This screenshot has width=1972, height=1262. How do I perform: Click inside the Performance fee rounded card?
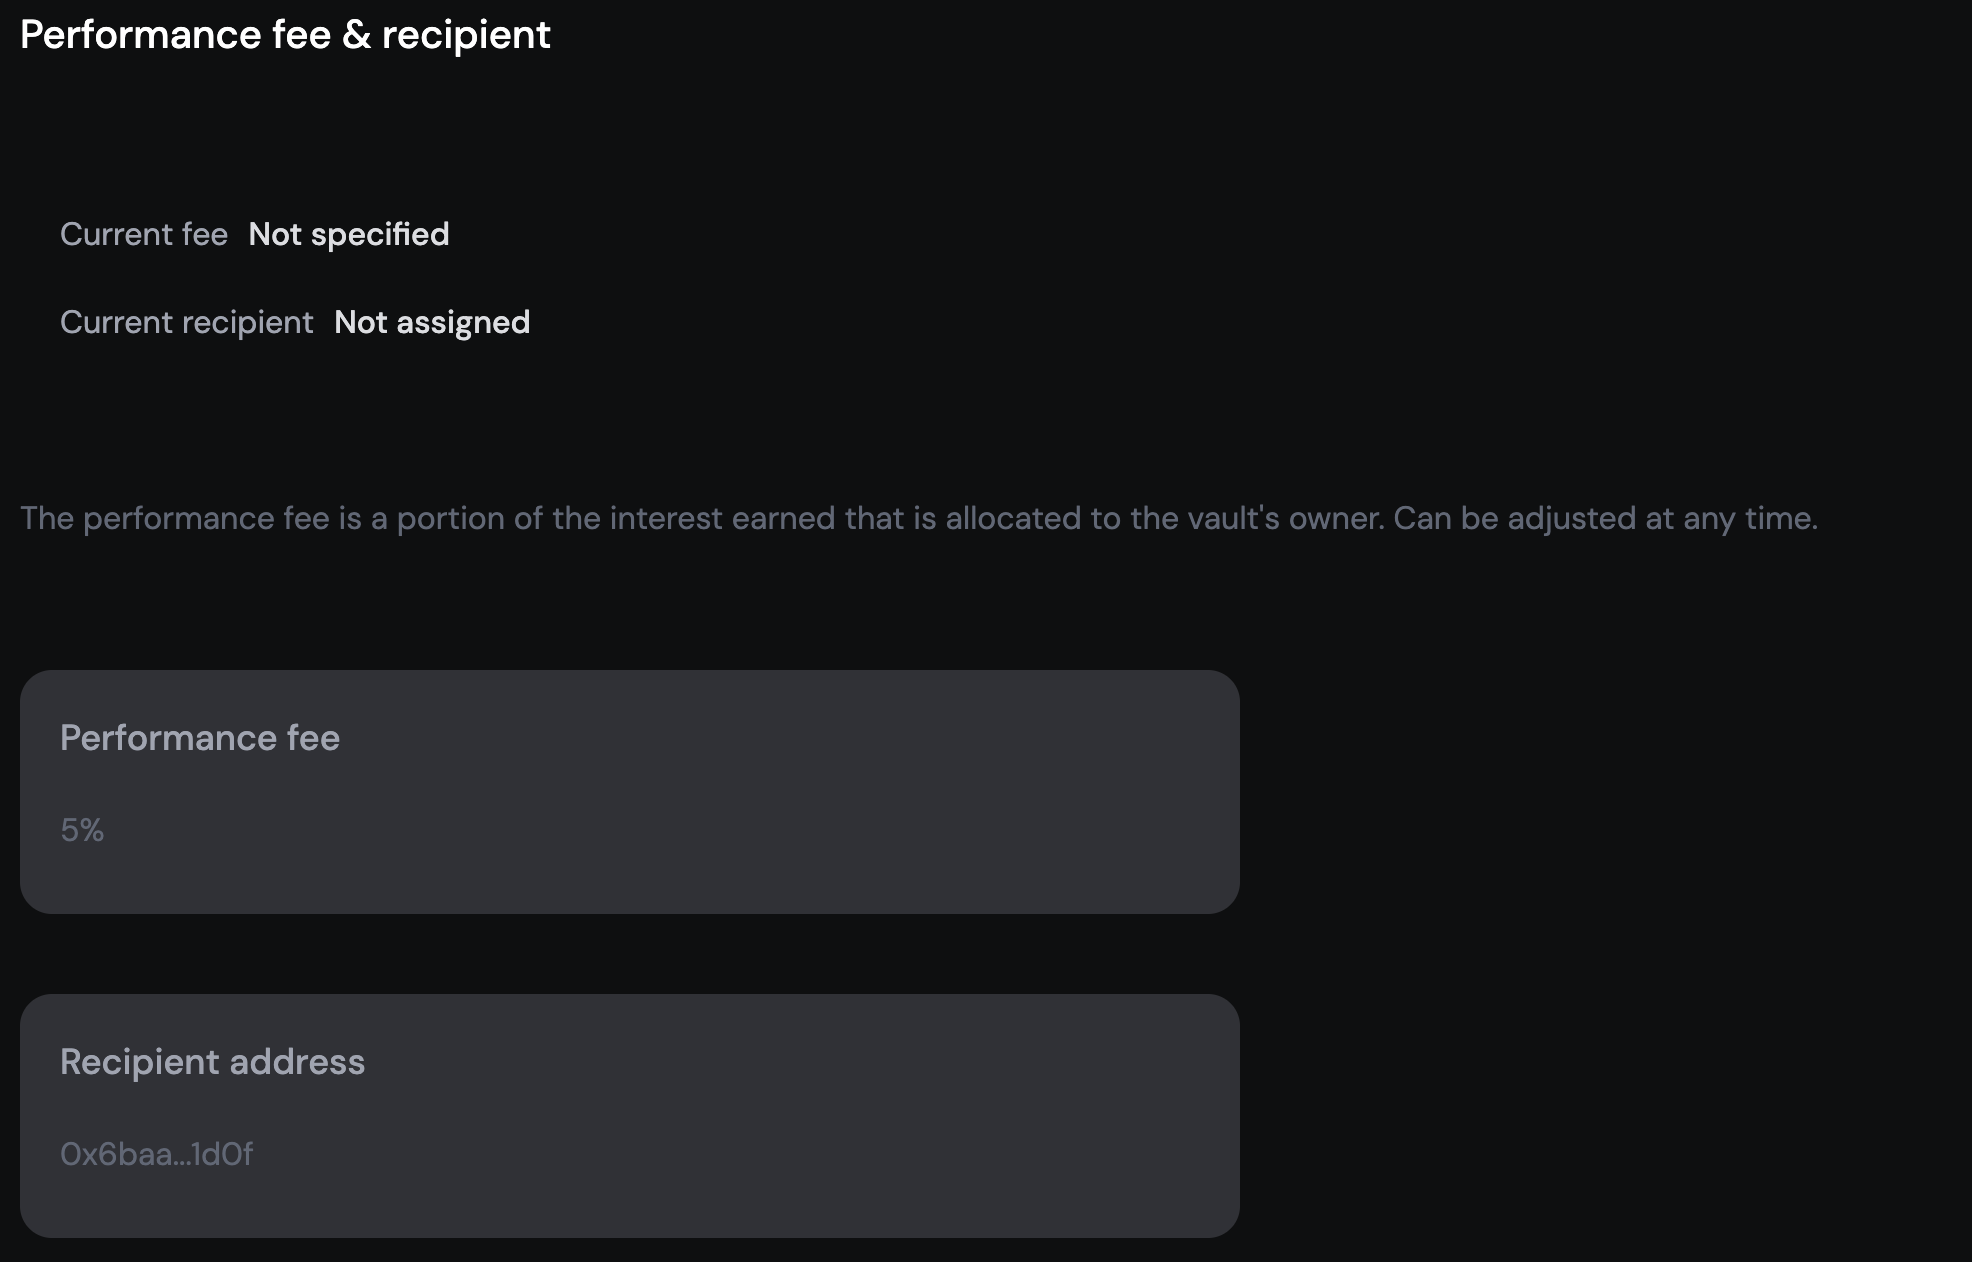pyautogui.click(x=629, y=790)
